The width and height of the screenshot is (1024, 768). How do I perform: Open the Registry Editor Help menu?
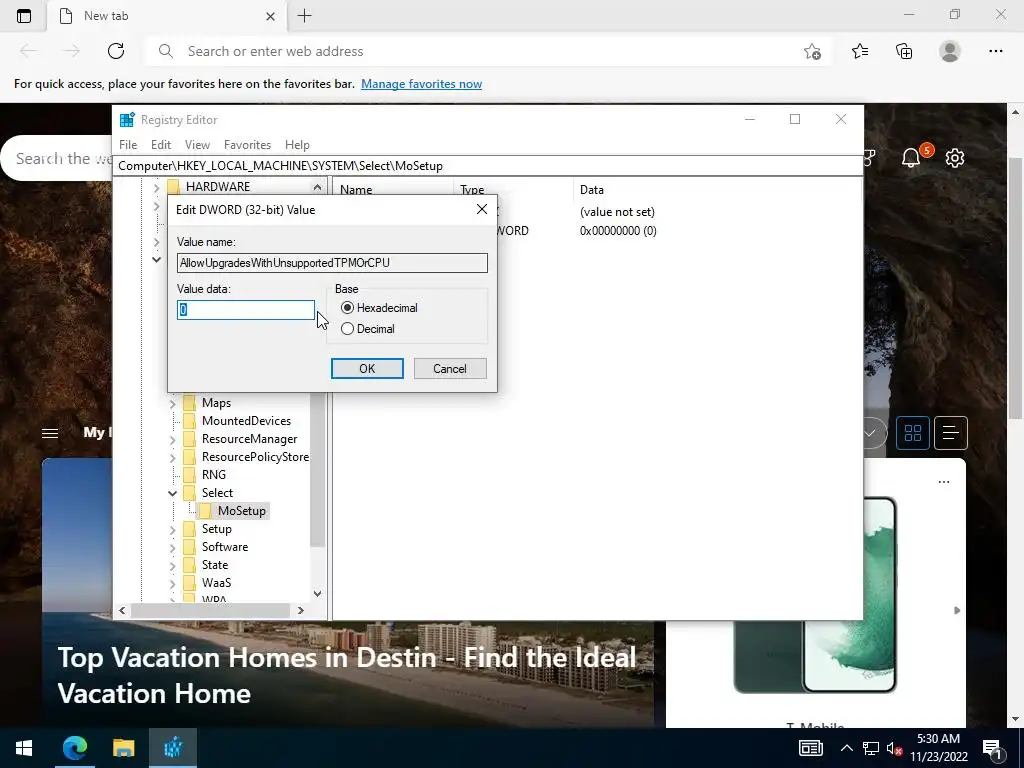pyautogui.click(x=297, y=144)
